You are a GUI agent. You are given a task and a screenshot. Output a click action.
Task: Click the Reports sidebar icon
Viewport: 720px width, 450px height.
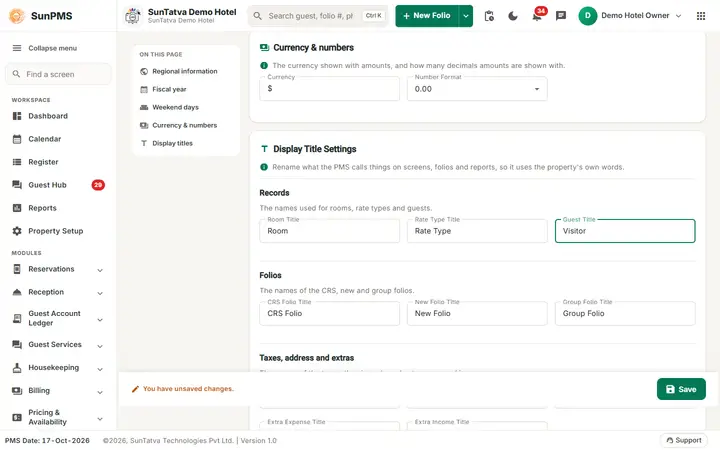point(17,208)
